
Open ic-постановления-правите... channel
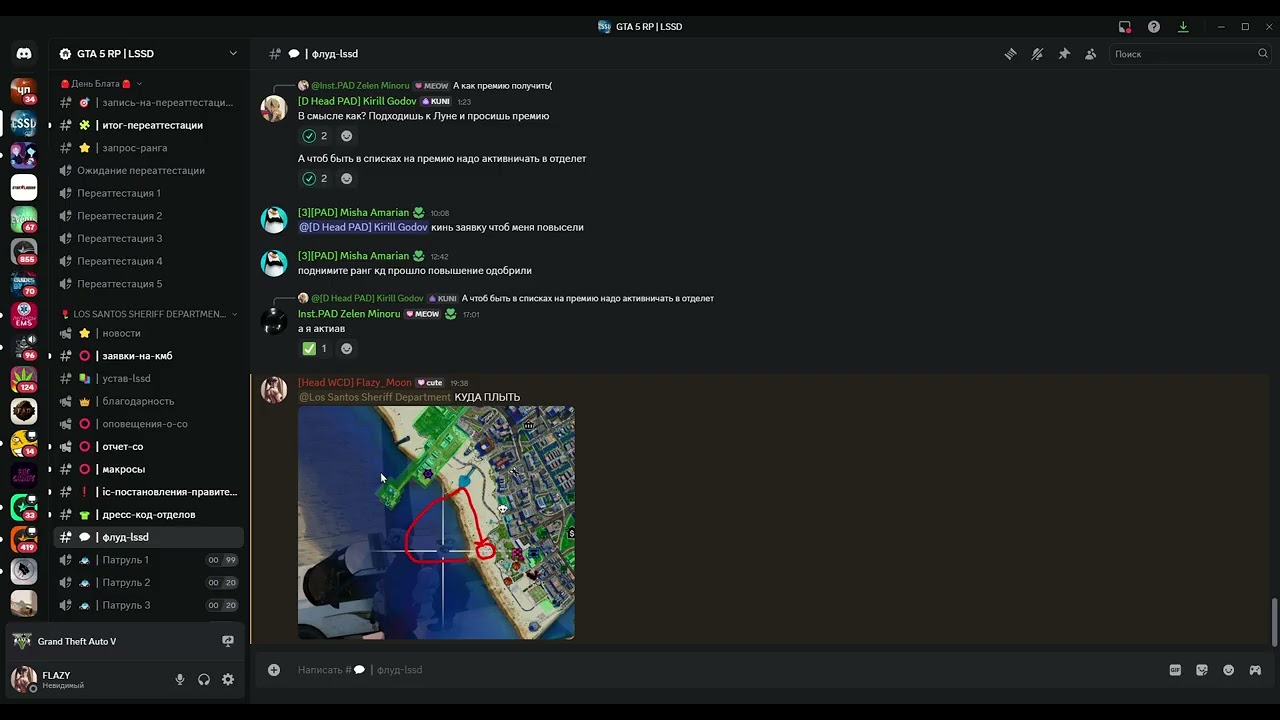(149, 492)
